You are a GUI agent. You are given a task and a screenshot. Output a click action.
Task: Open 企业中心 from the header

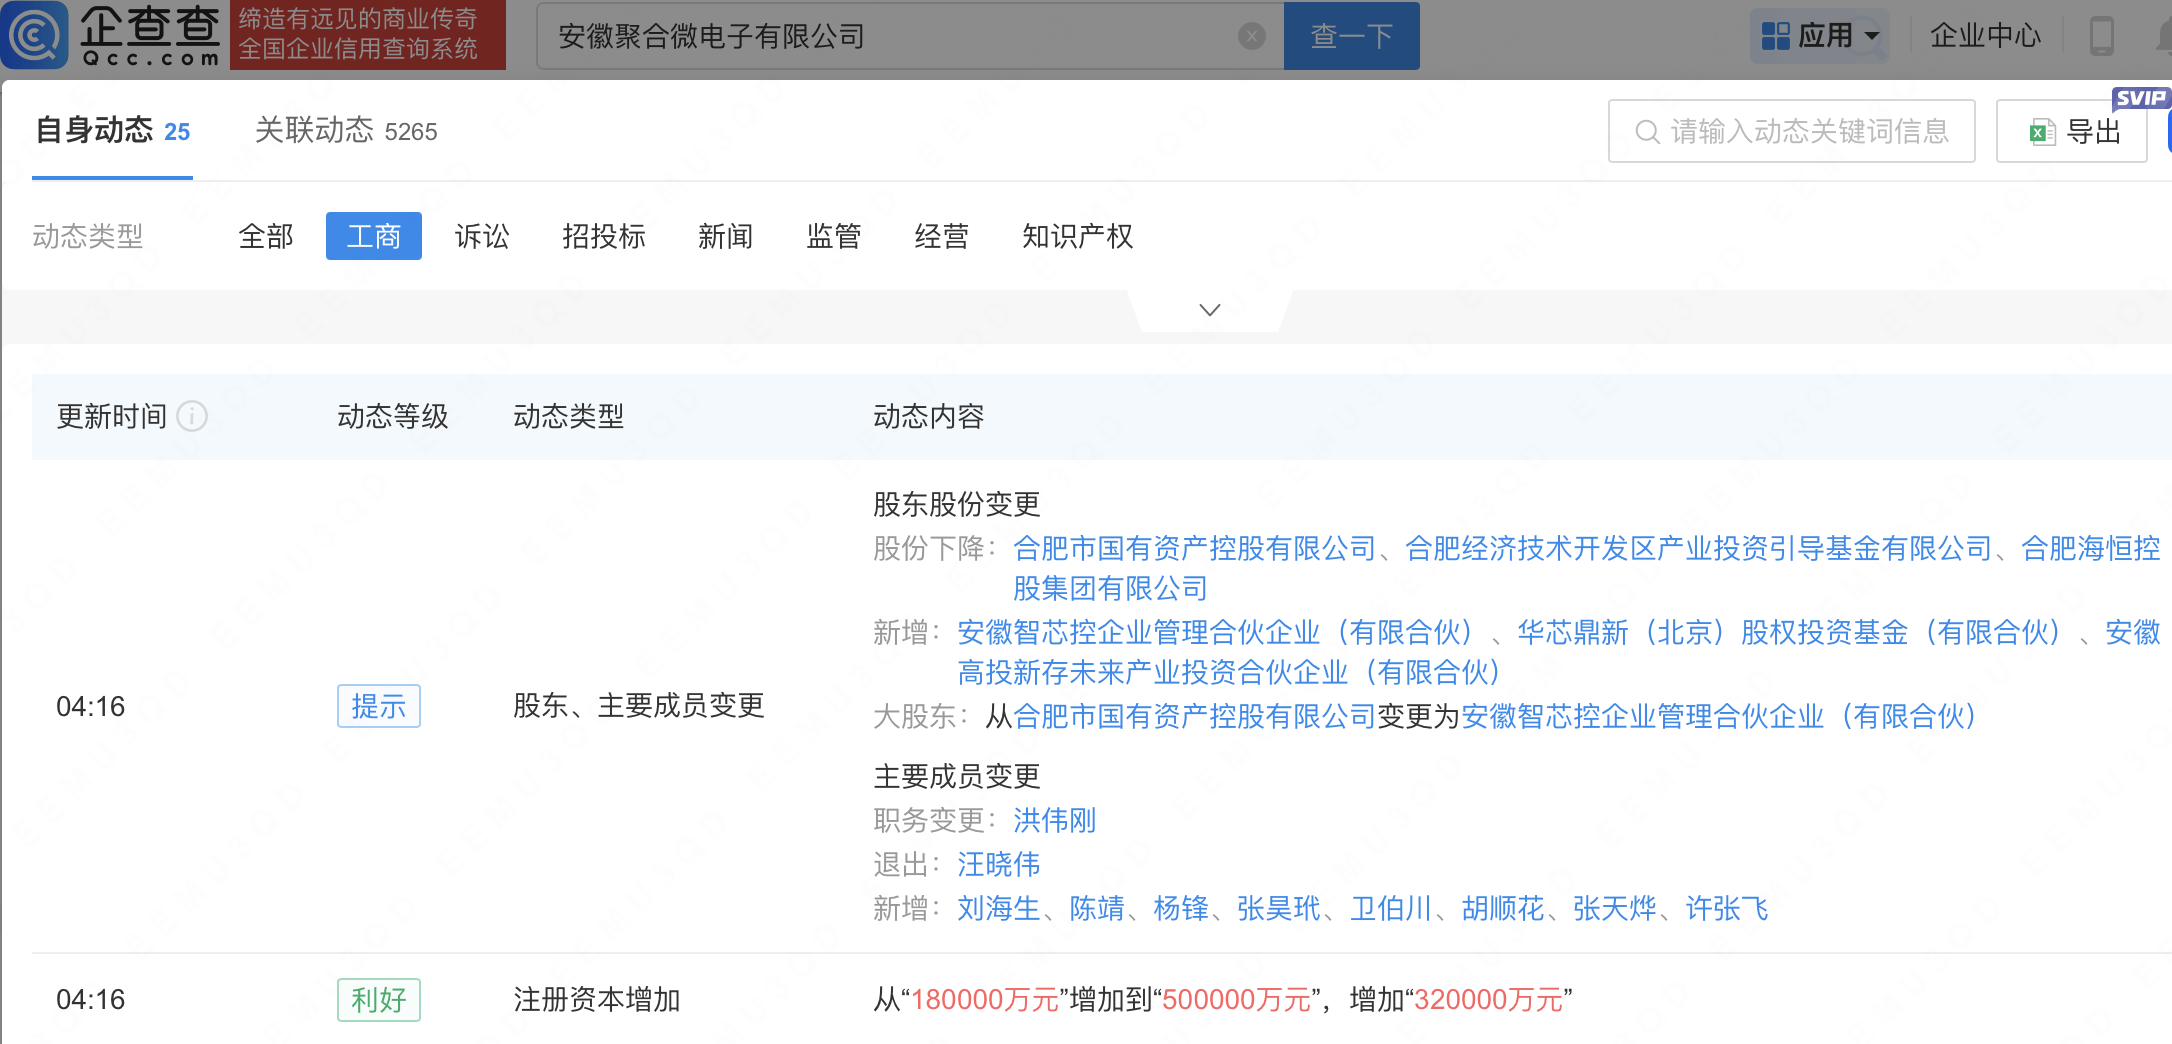point(1985,36)
